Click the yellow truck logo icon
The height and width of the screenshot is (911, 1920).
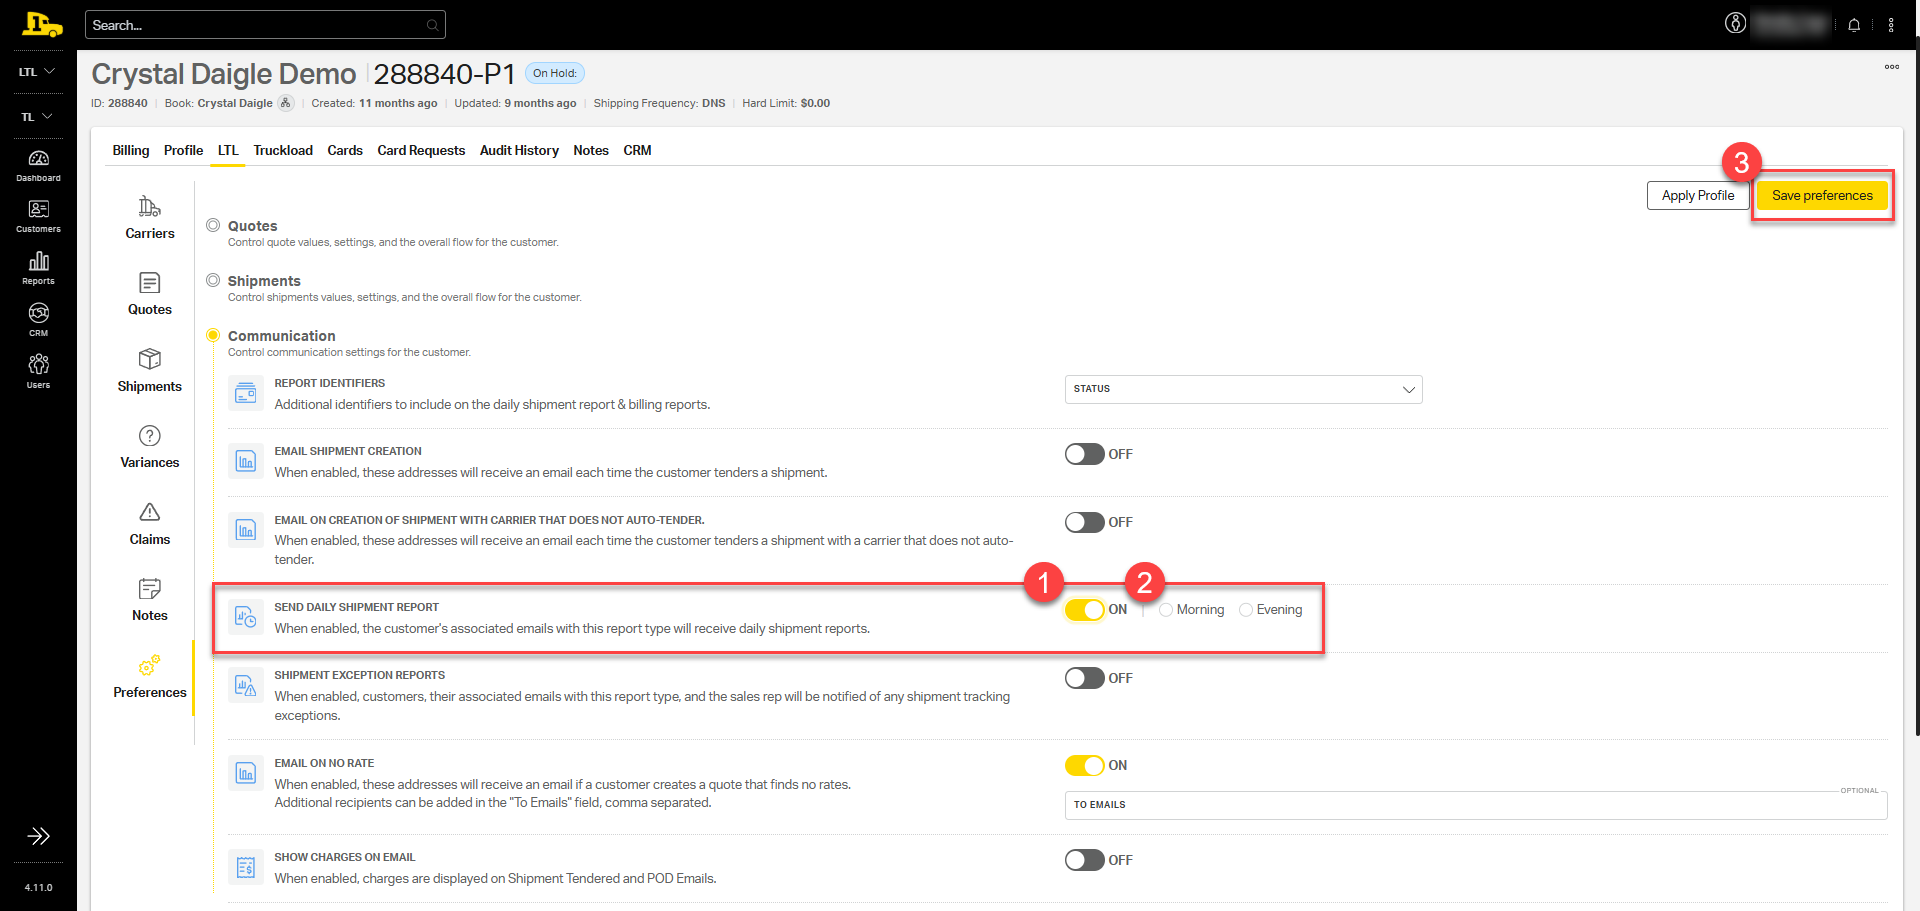pyautogui.click(x=41, y=24)
